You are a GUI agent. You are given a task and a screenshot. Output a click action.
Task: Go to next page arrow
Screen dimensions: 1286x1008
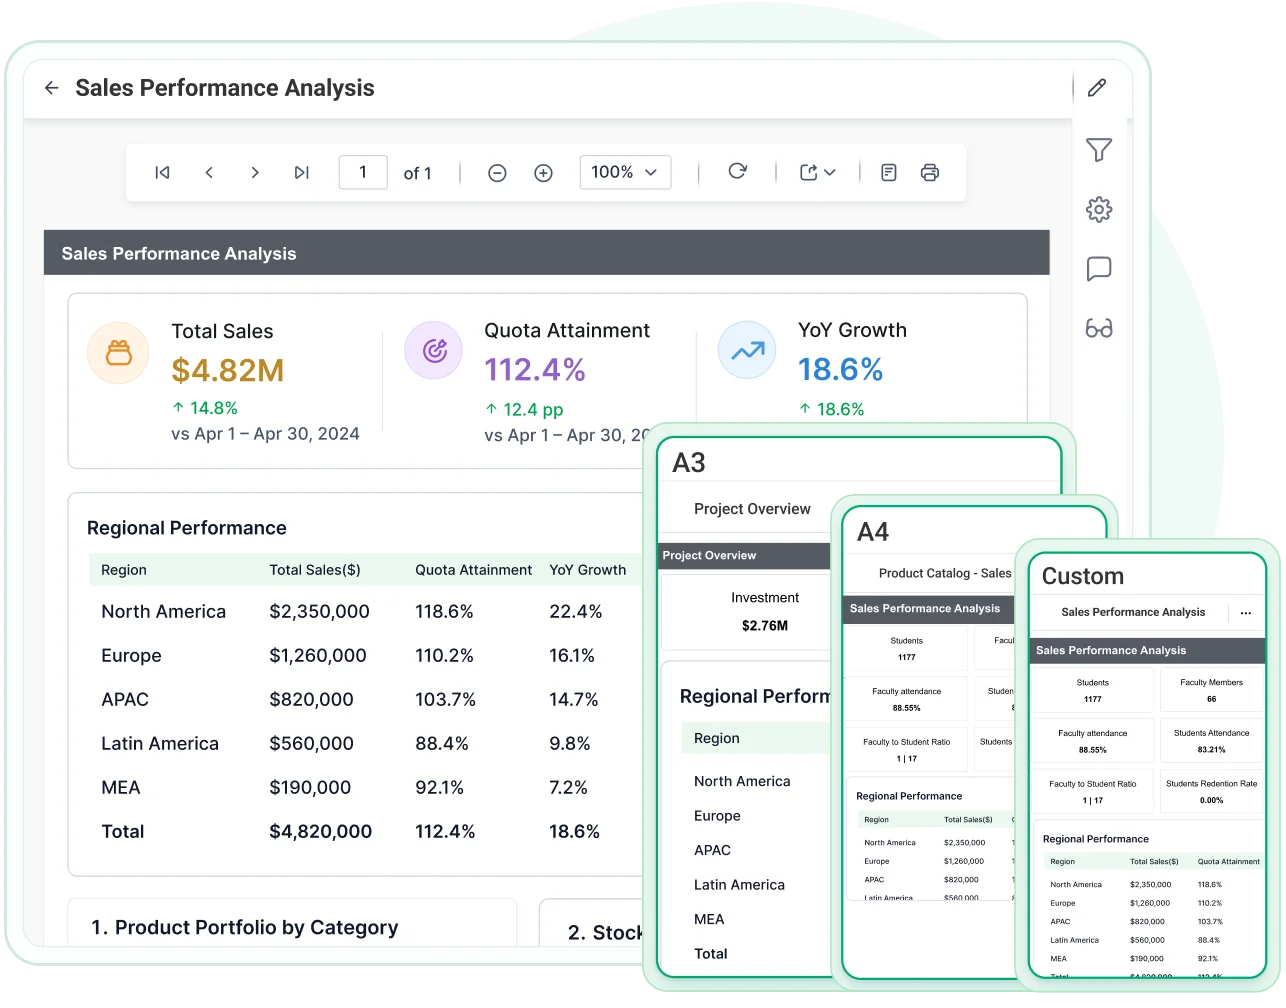255,173
